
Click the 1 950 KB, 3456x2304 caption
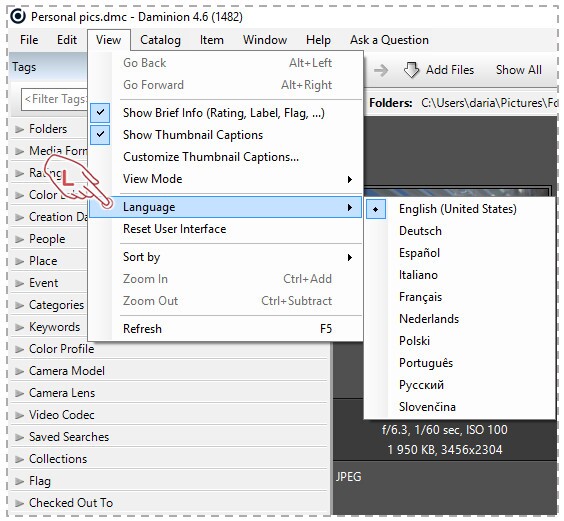445,450
